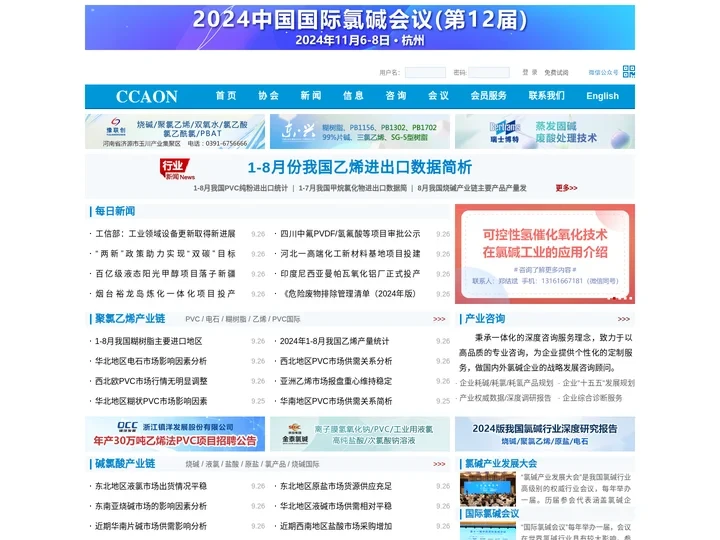Viewport: 720px width, 540px height.
Task: Click the 免费试用 link
Action: pyautogui.click(x=556, y=73)
